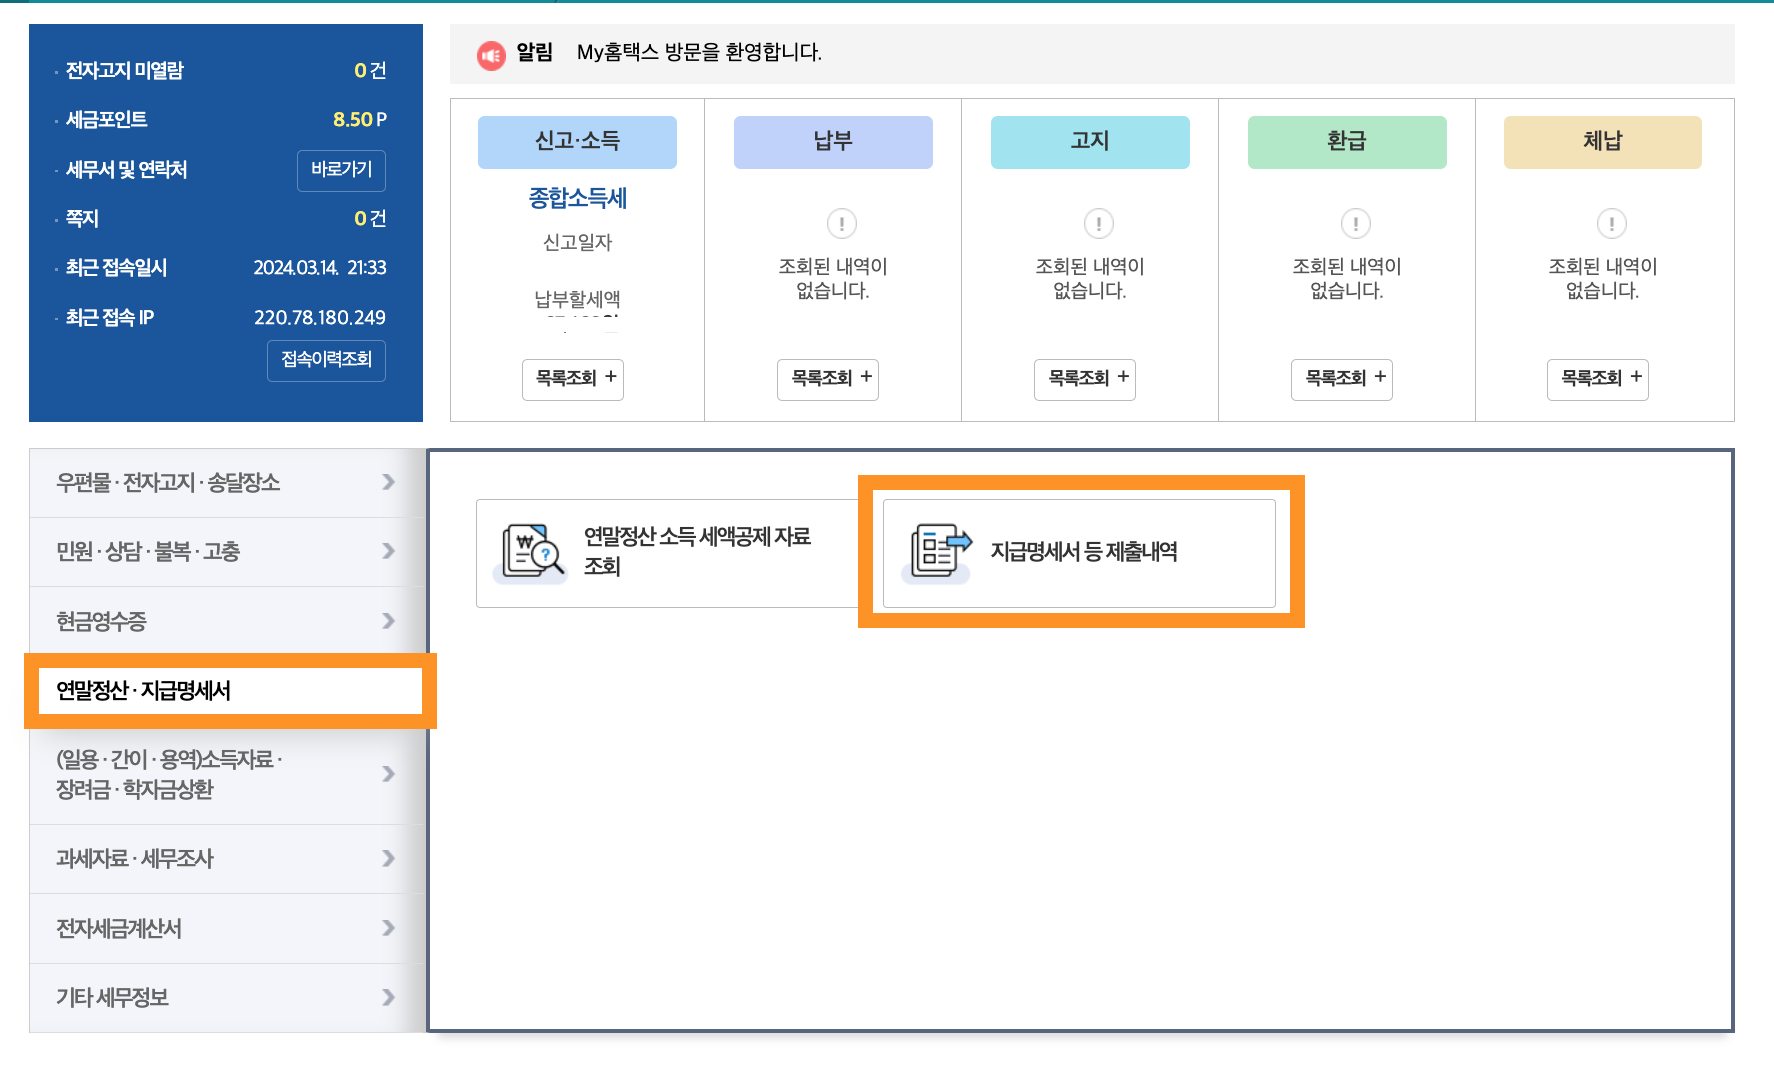Viewport: 1774px width, 1074px height.
Task: Click 목록조회 + under 환급
Action: [x=1342, y=379]
